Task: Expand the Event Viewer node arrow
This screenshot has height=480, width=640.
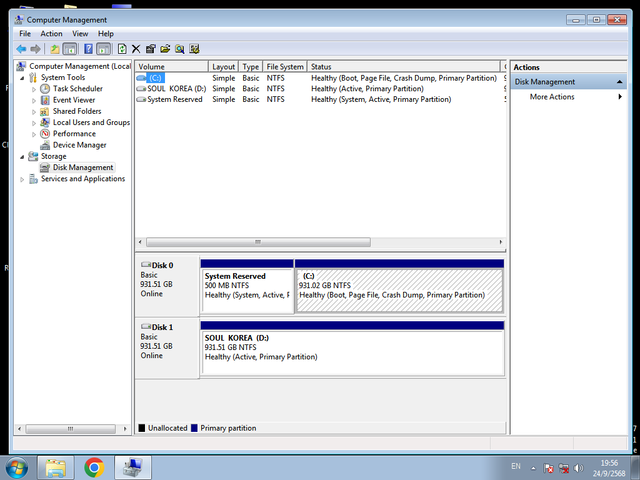Action: [x=34, y=100]
